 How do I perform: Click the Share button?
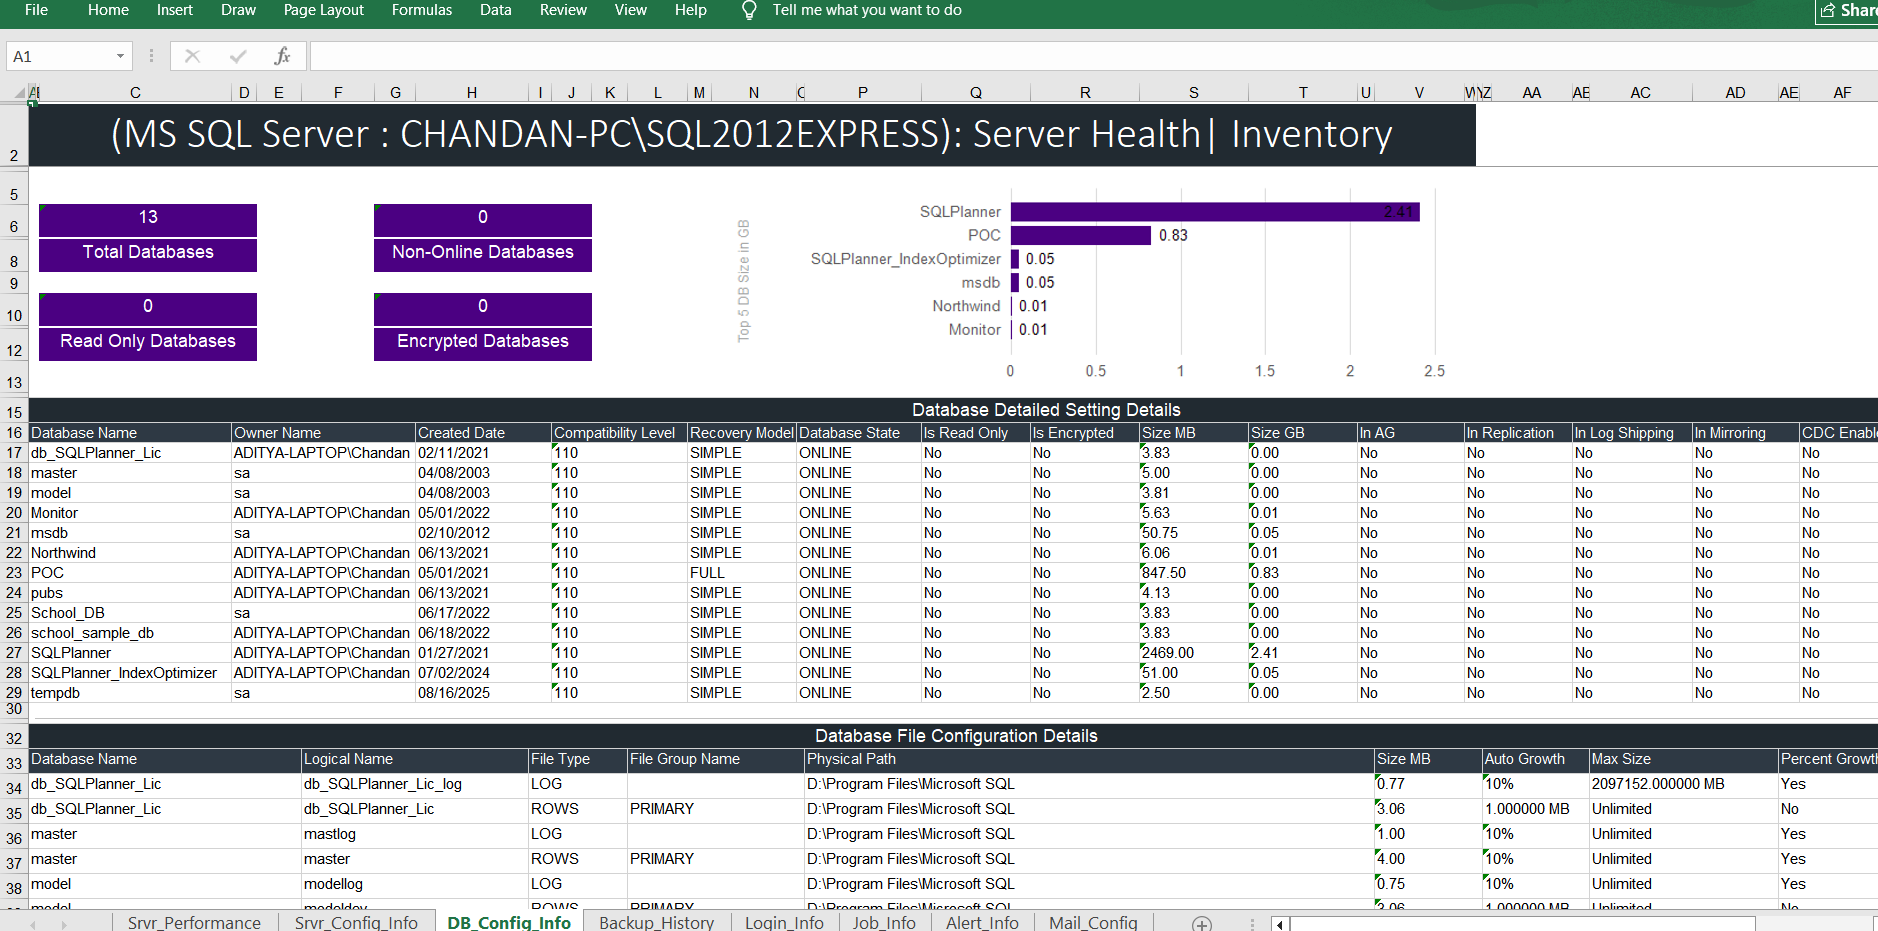tap(1848, 11)
